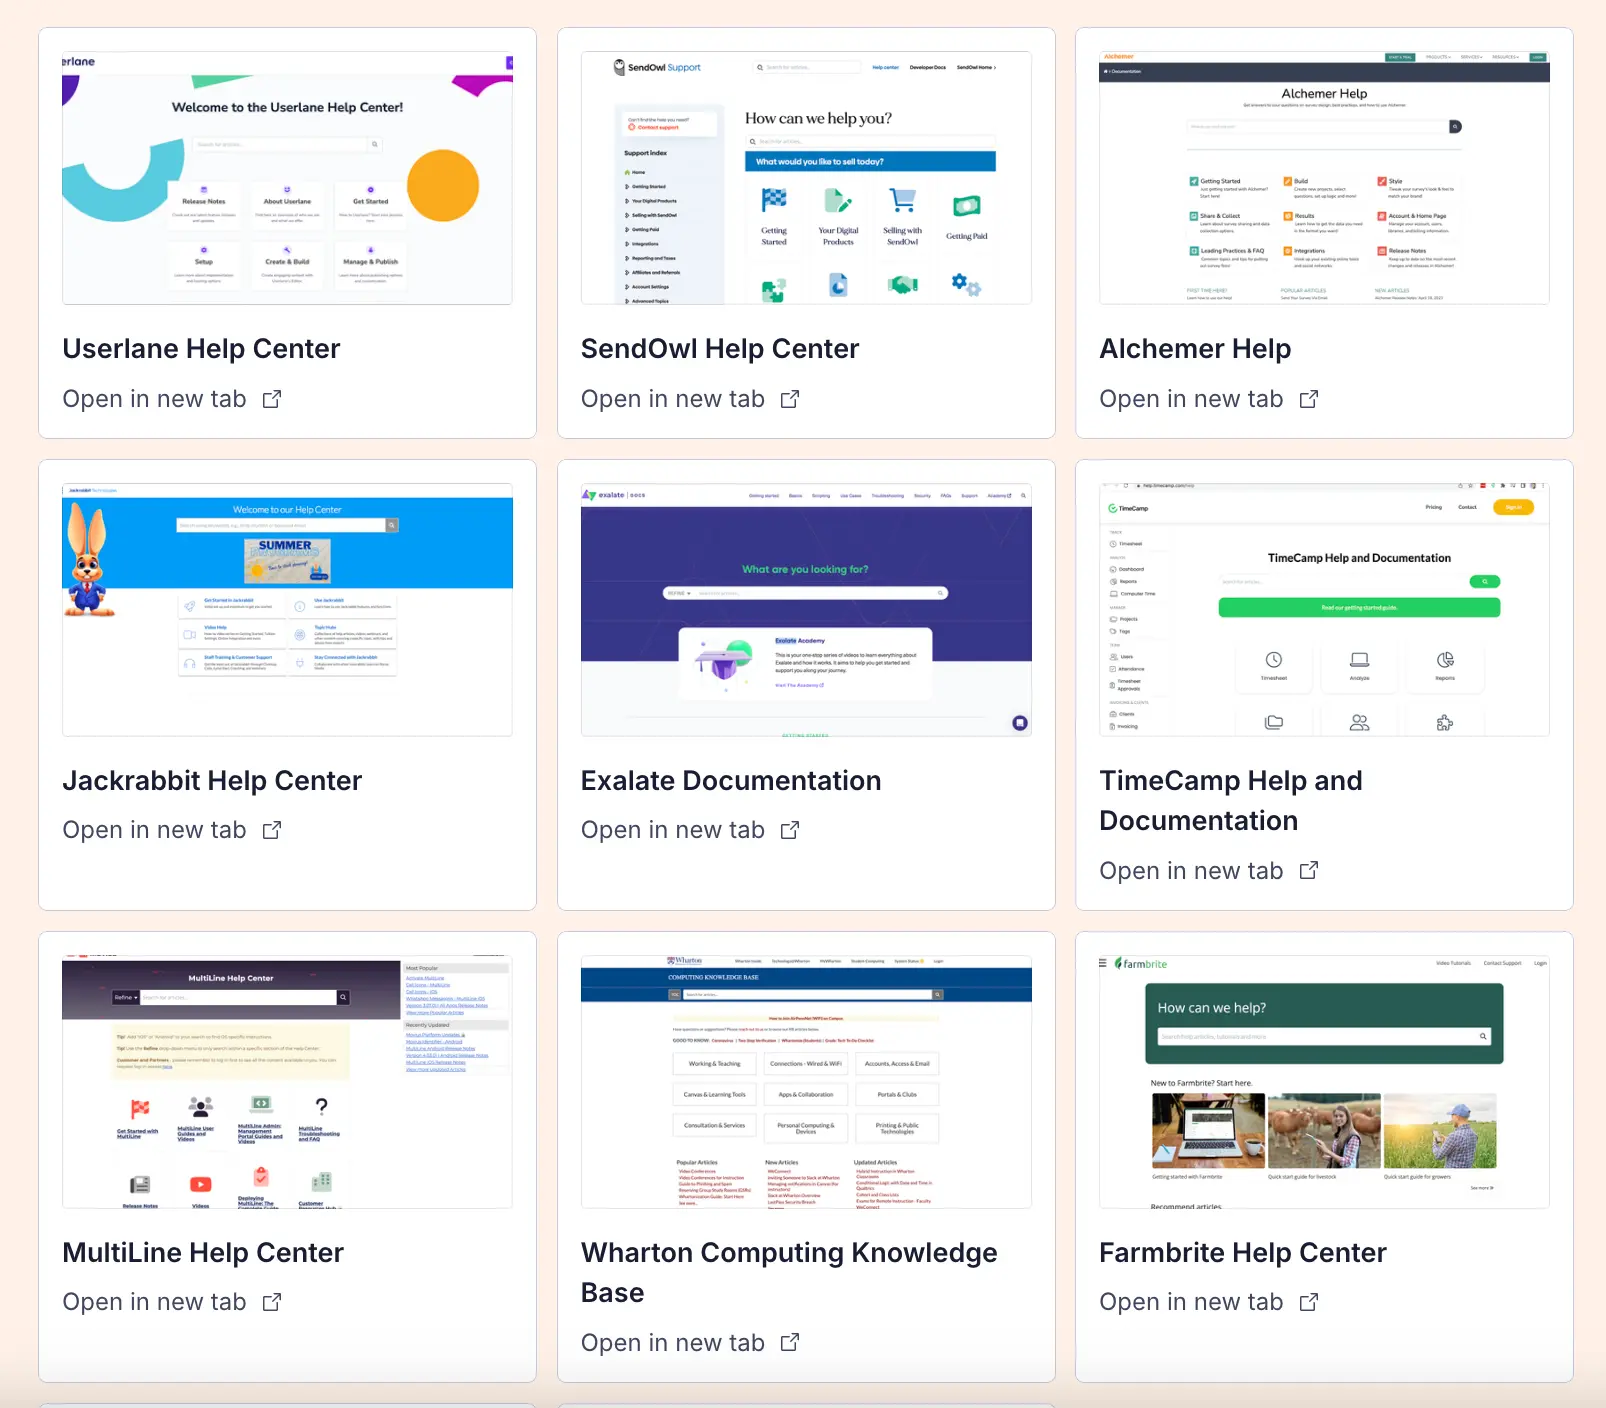This screenshot has width=1606, height=1408.
Task: Choose the 'Jackrabbit Help Center' heading
Action: (x=212, y=781)
